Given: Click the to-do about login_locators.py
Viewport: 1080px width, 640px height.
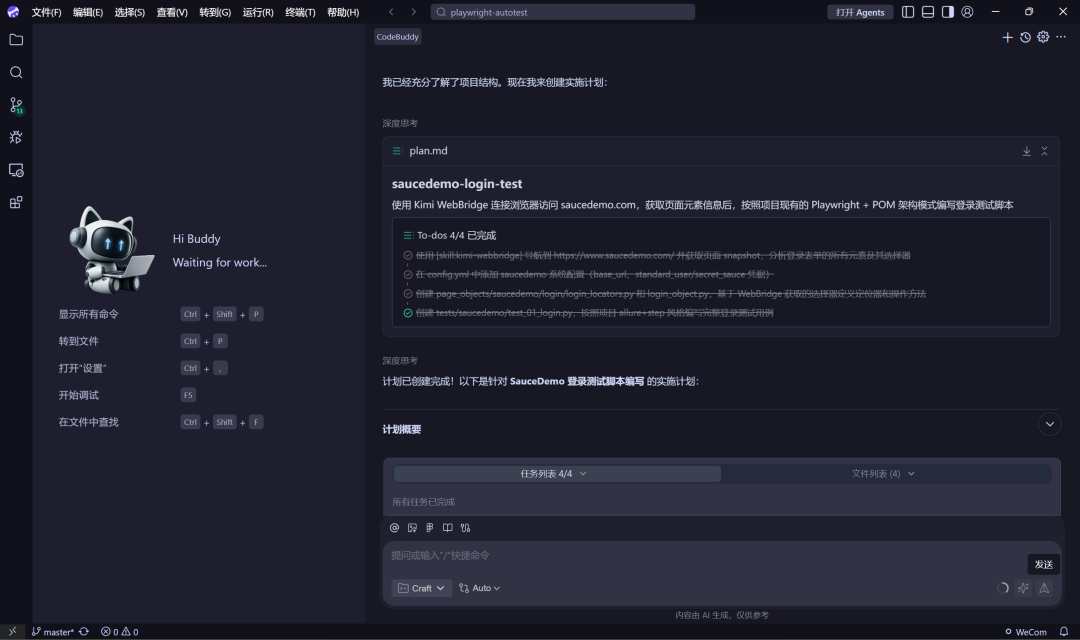Looking at the screenshot, I should pyautogui.click(x=665, y=294).
